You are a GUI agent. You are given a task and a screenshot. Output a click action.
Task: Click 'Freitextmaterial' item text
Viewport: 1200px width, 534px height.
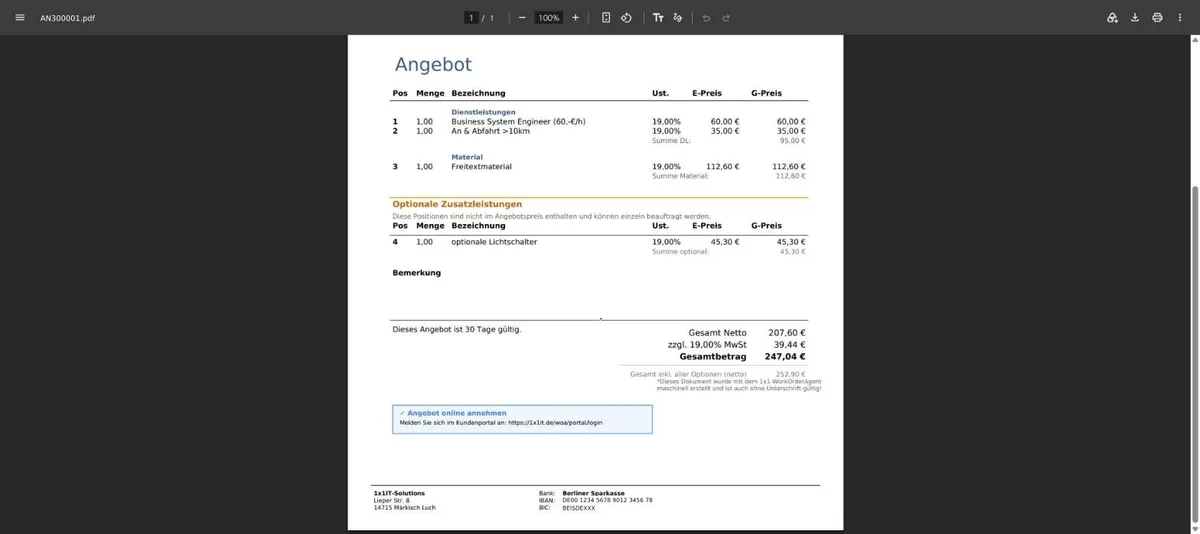coord(481,167)
